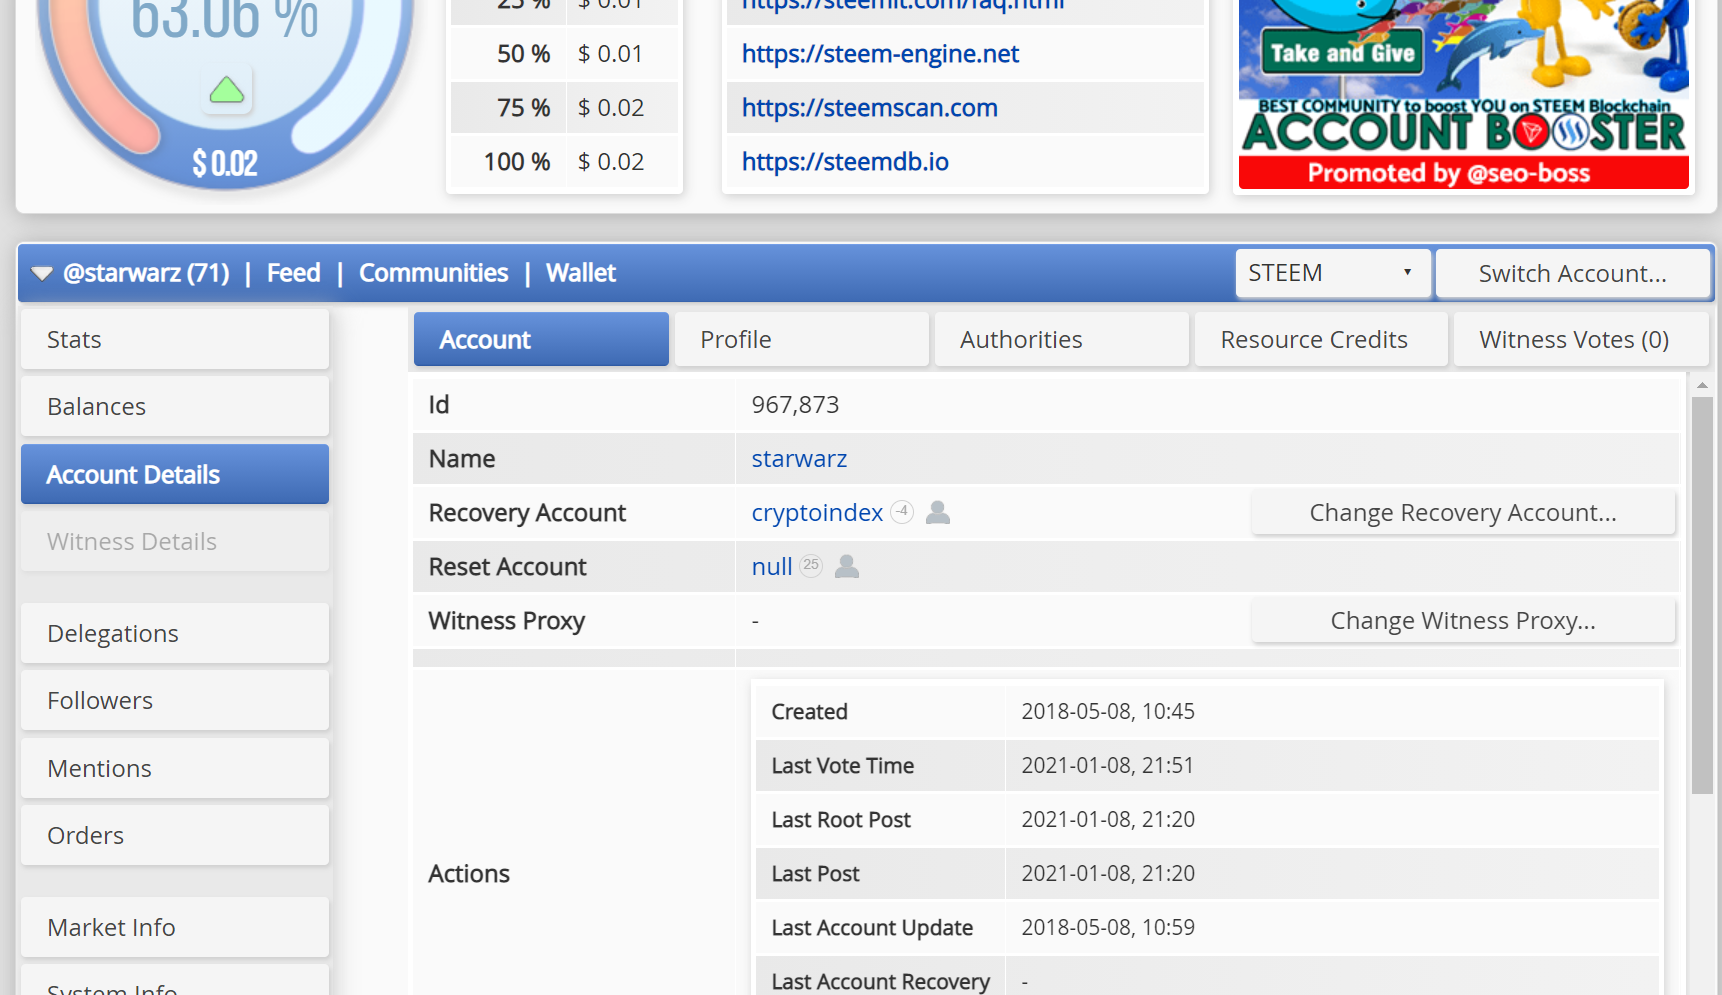
Task: Switch to the Profile tab
Action: [801, 340]
